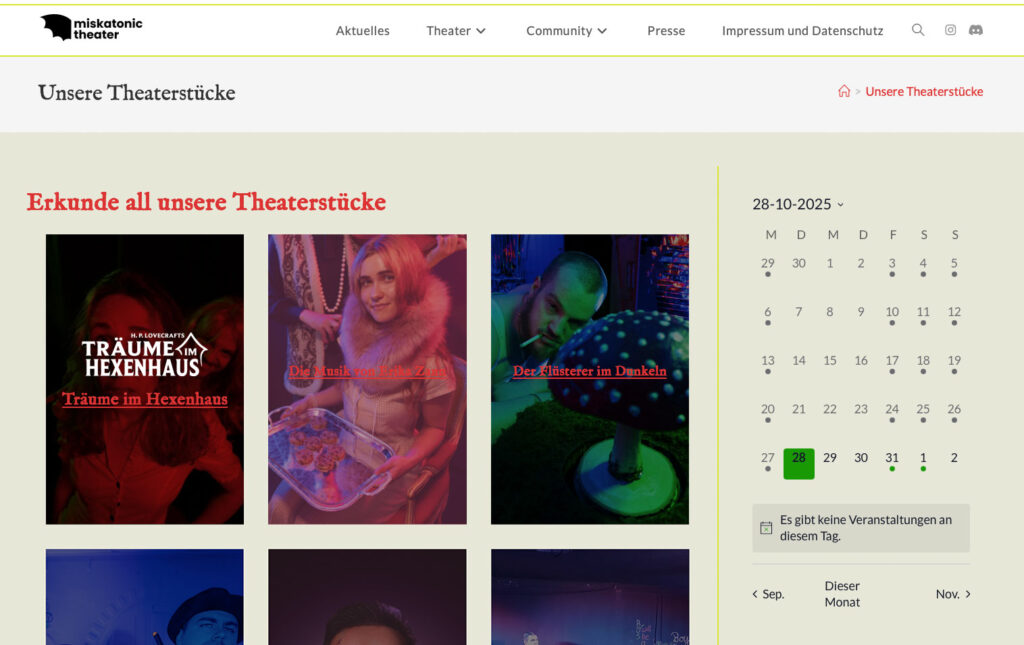1024x645 pixels.
Task: Open Impressum und Datenschutz page
Action: (x=802, y=31)
